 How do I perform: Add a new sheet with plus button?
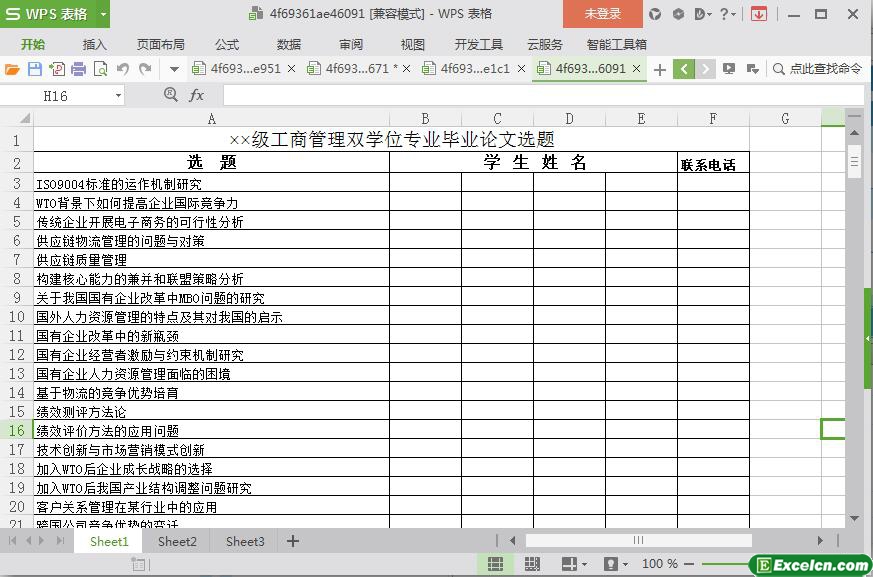tap(293, 541)
